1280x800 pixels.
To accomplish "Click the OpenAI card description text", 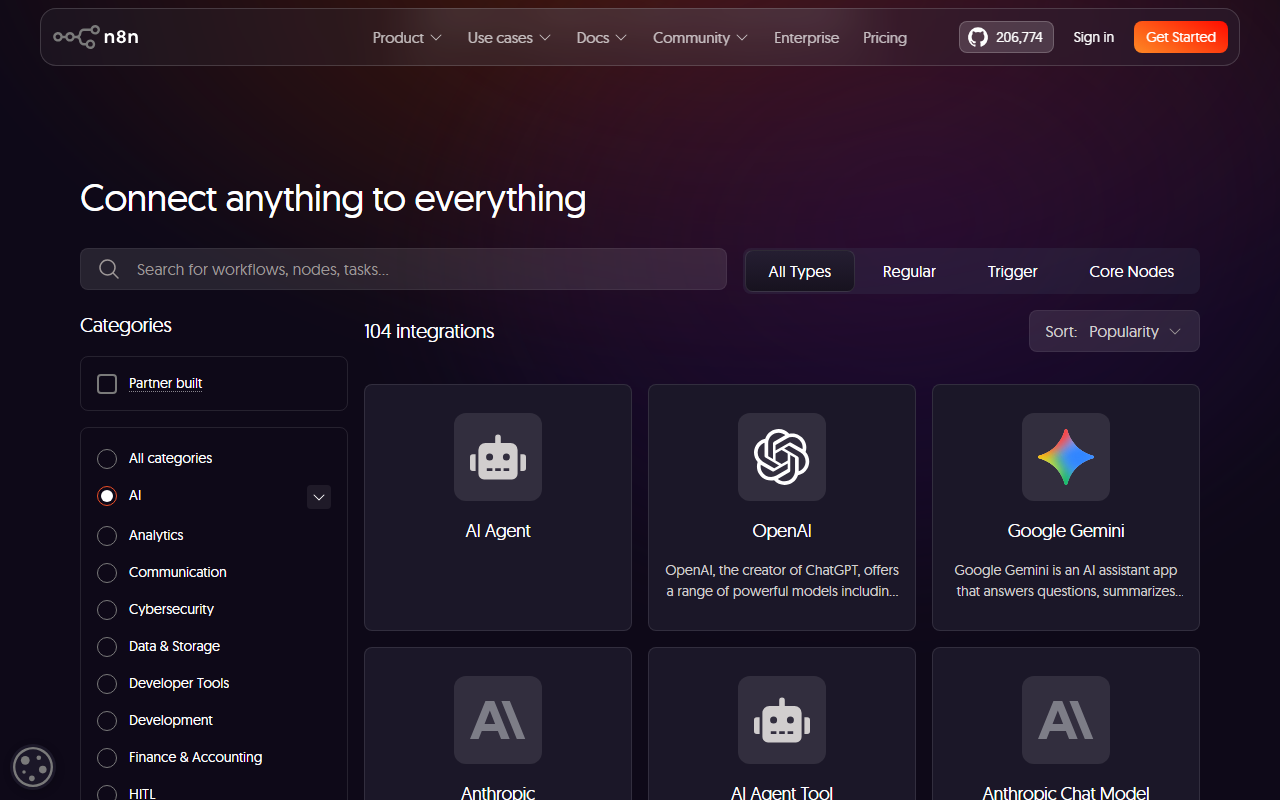I will coord(782,580).
